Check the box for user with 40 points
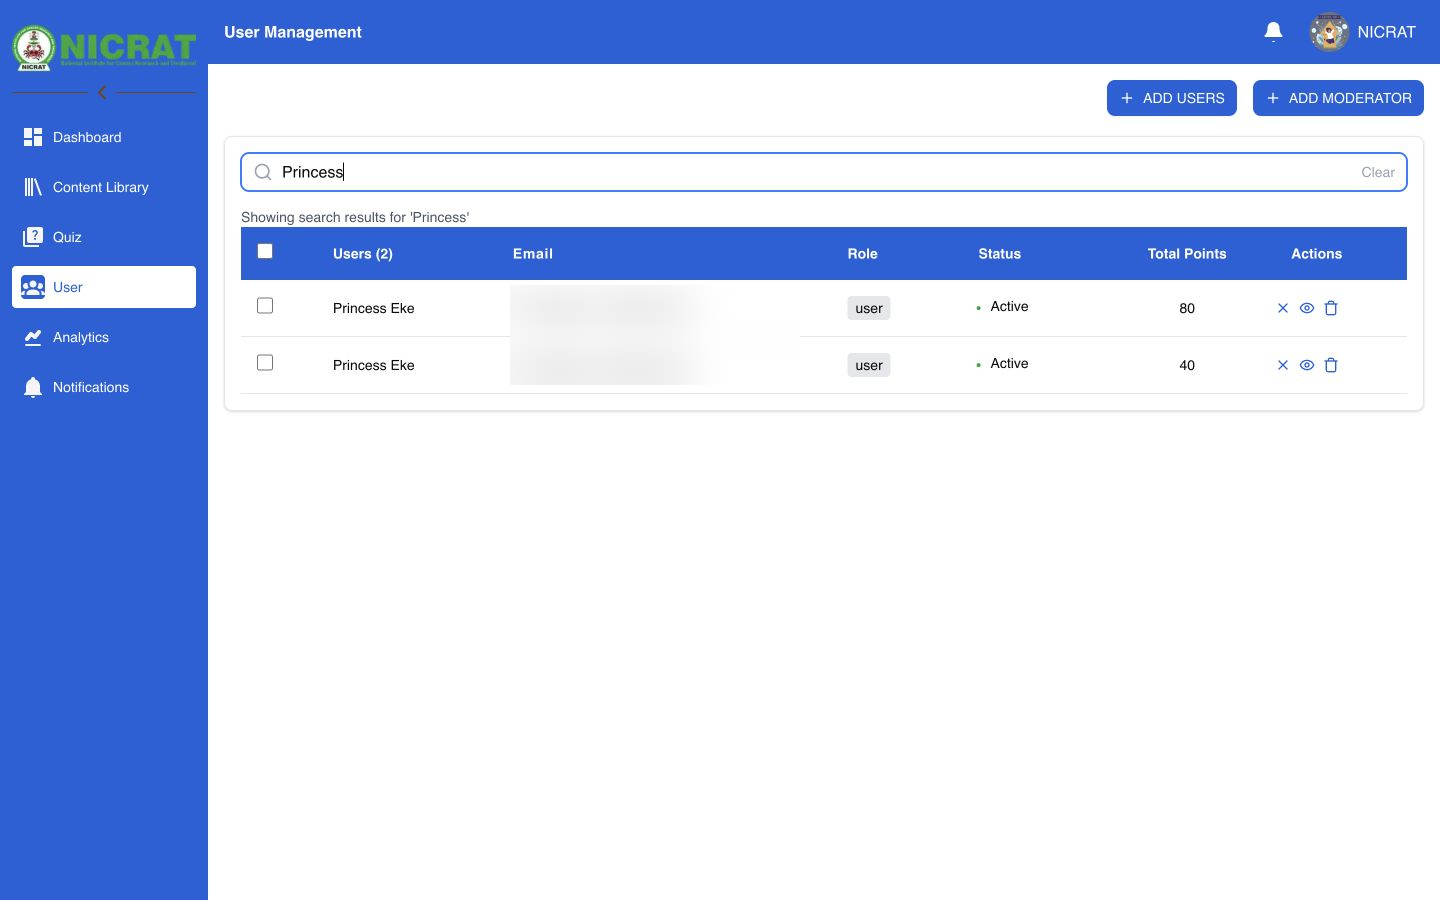Viewport: 1440px width, 900px height. (x=265, y=363)
